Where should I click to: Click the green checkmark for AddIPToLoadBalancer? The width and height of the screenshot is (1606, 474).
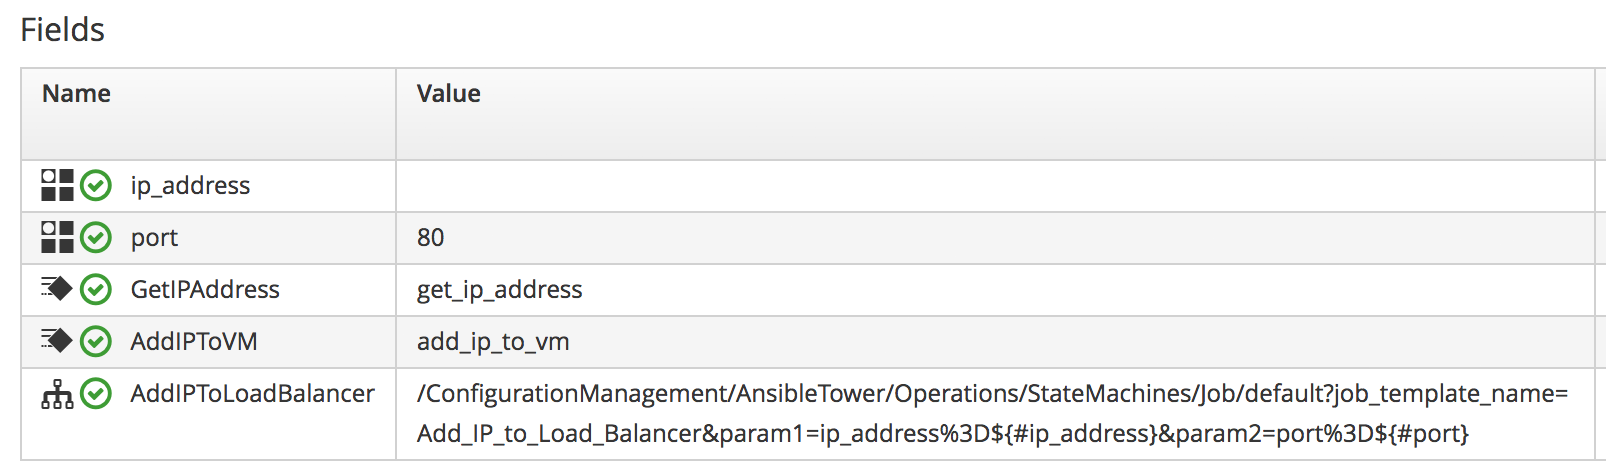96,394
